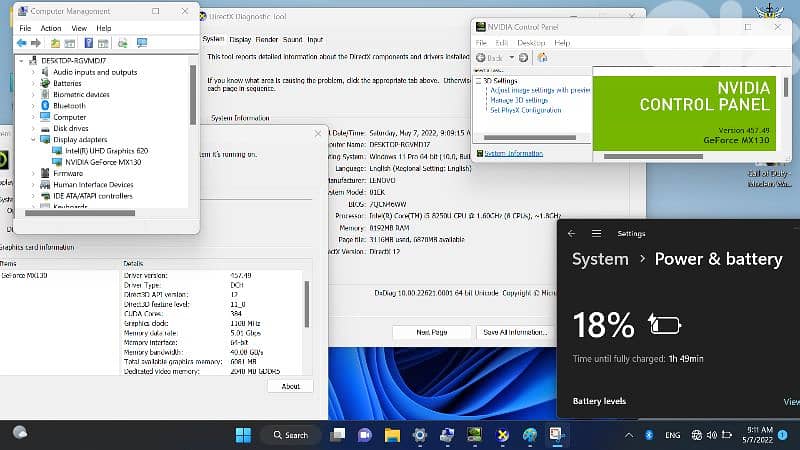Click the battery icon in the system tray
The width and height of the screenshot is (800, 450).
point(727,435)
